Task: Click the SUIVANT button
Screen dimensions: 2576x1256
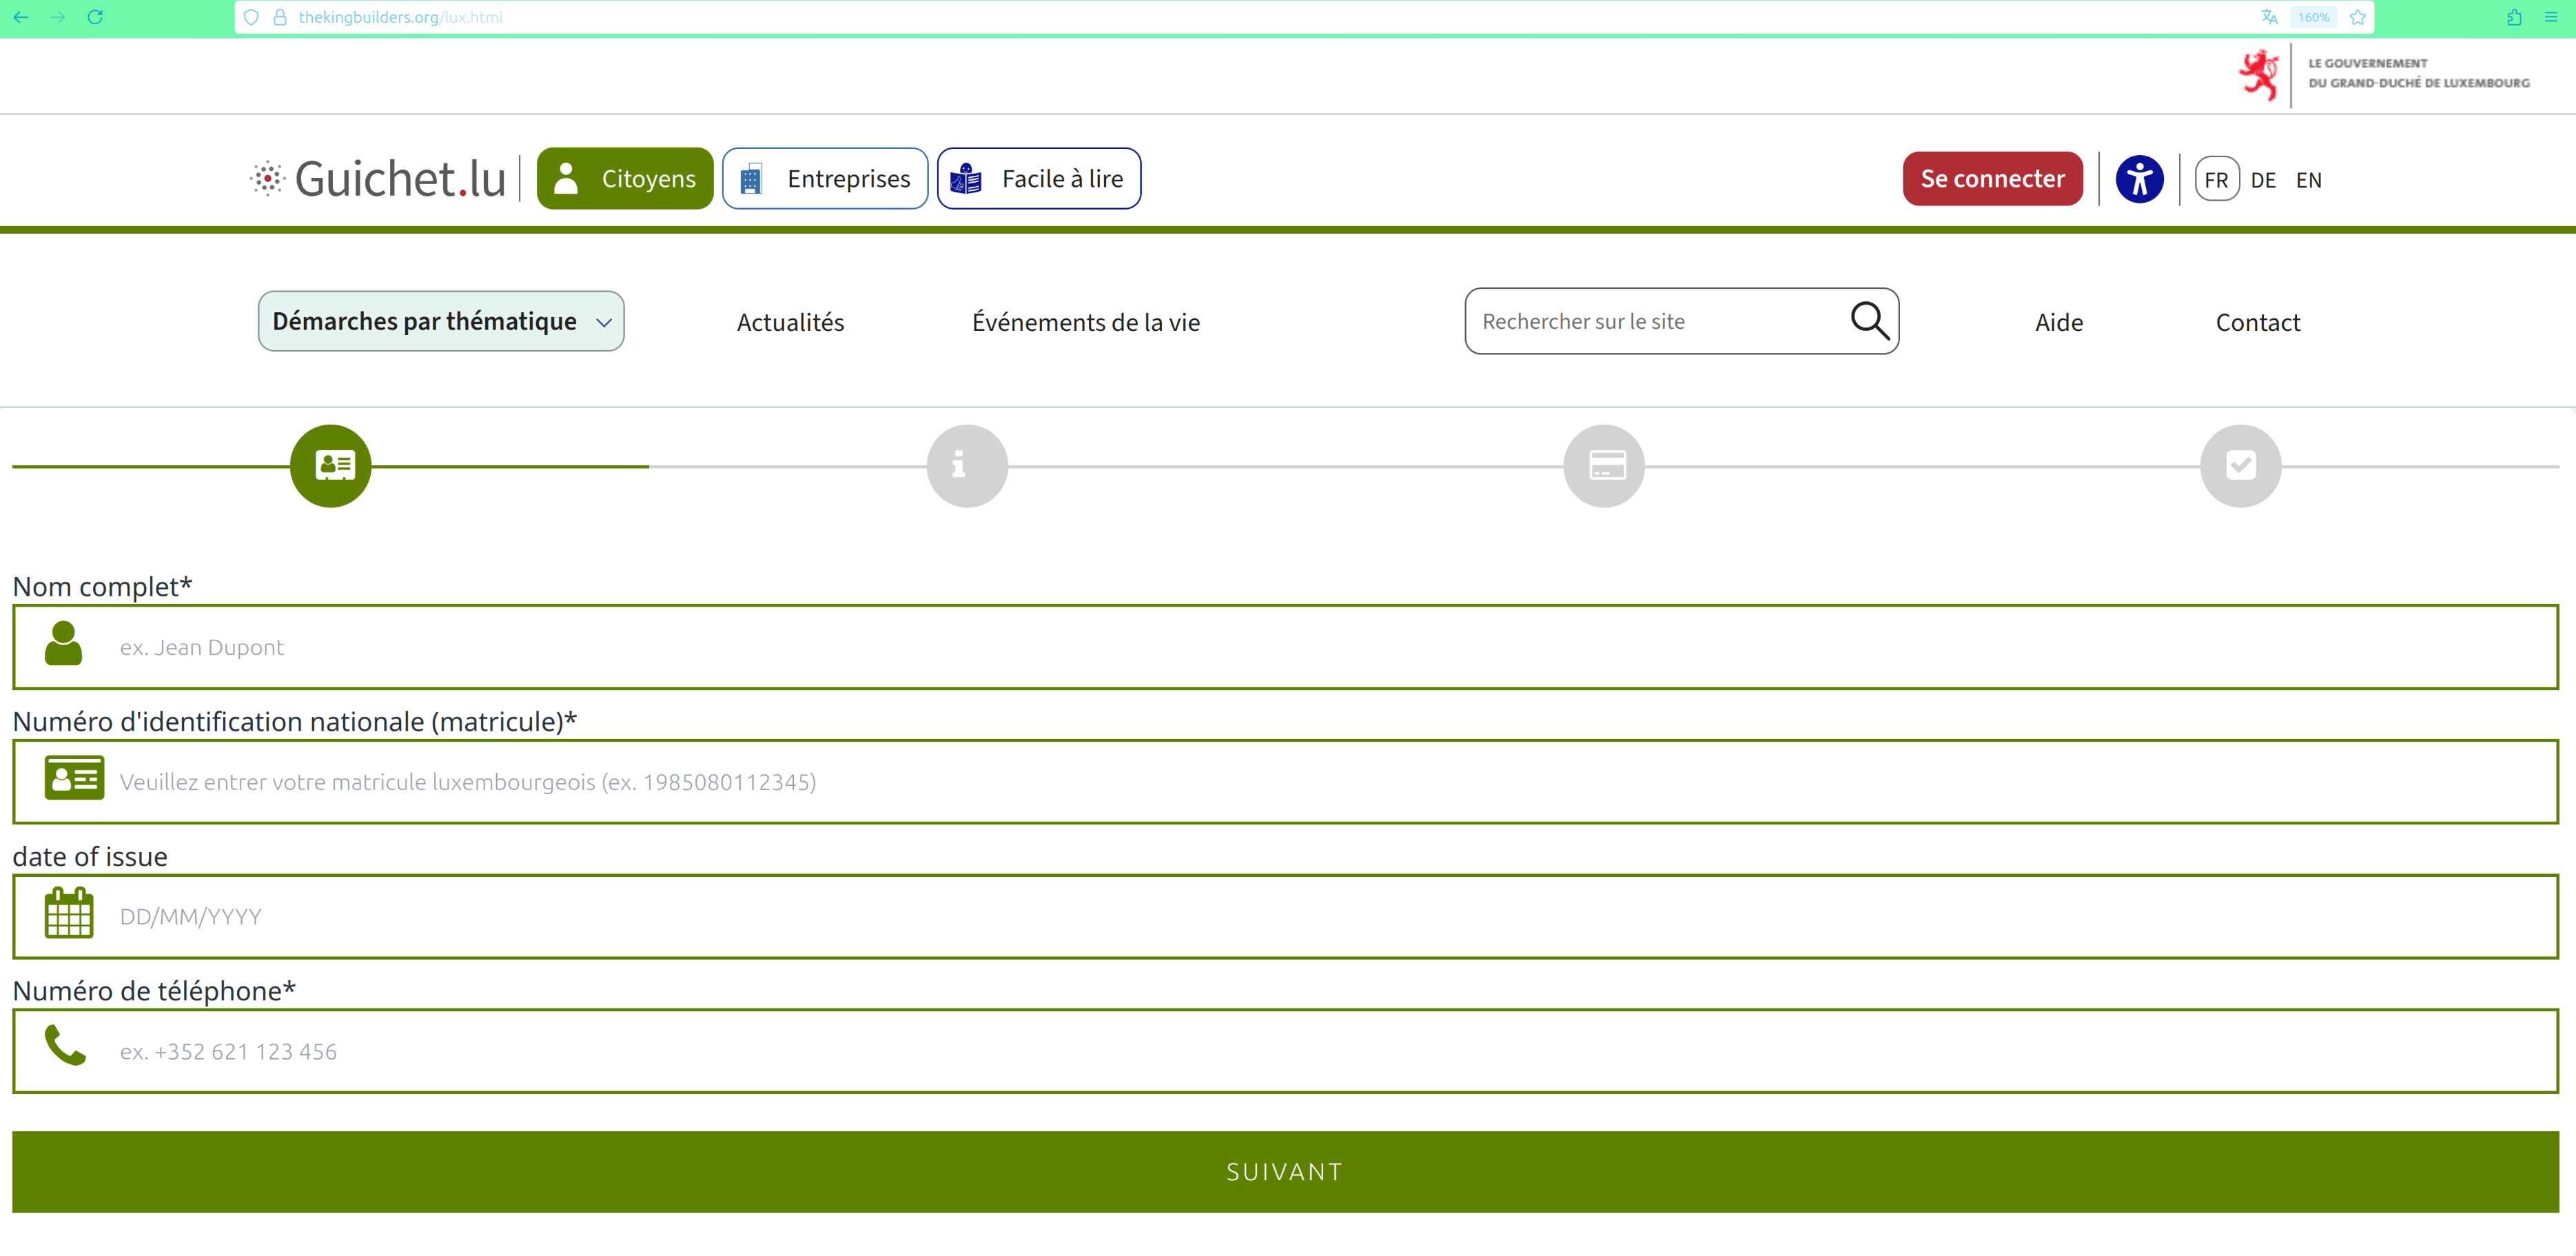Action: [x=1285, y=1172]
